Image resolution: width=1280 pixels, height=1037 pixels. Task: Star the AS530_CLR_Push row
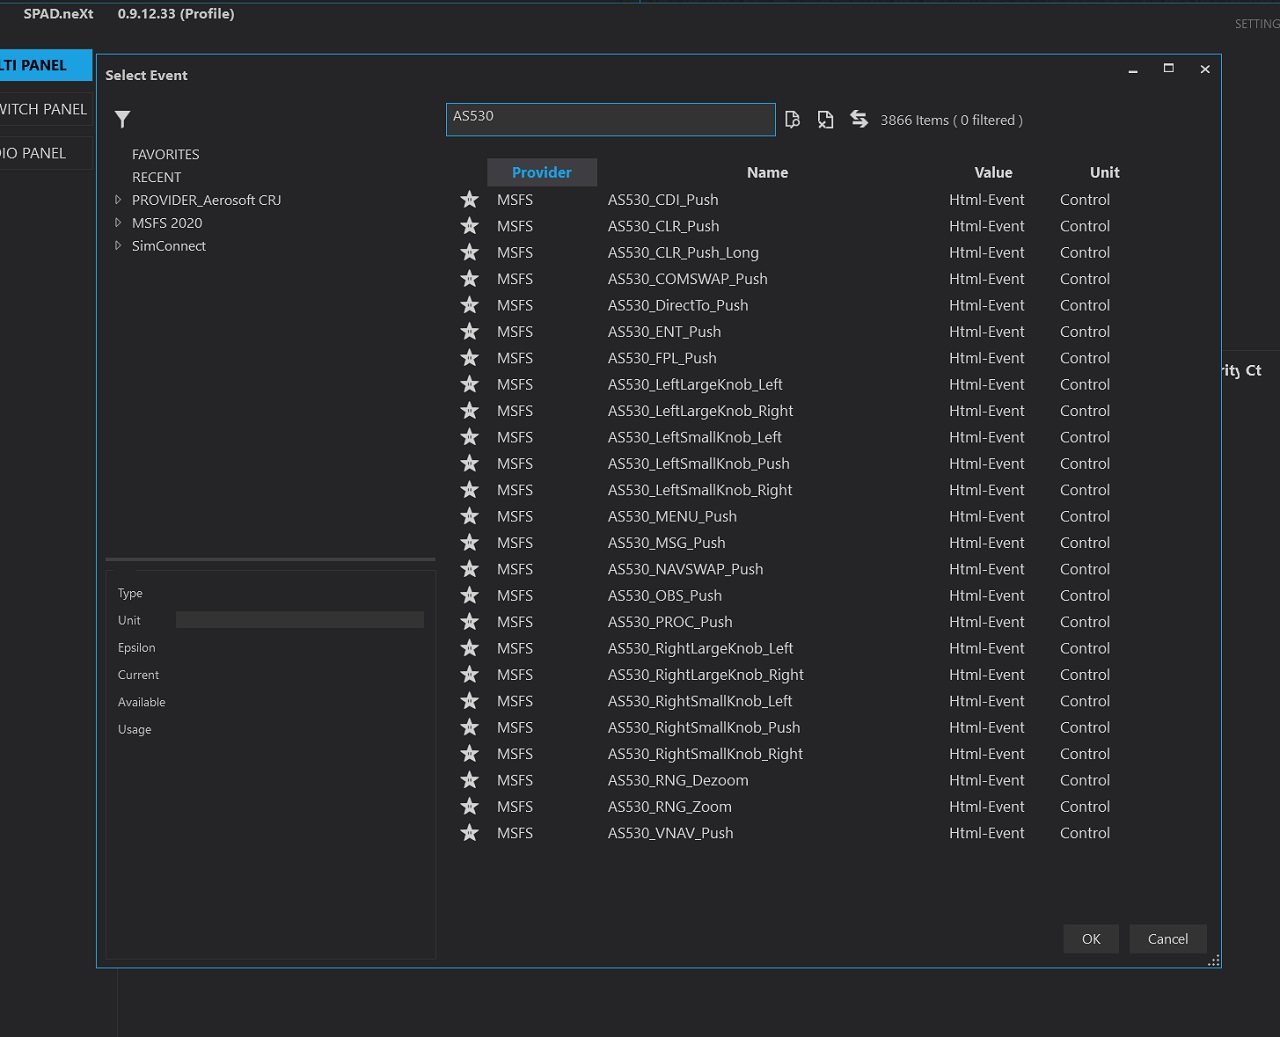[x=469, y=226]
